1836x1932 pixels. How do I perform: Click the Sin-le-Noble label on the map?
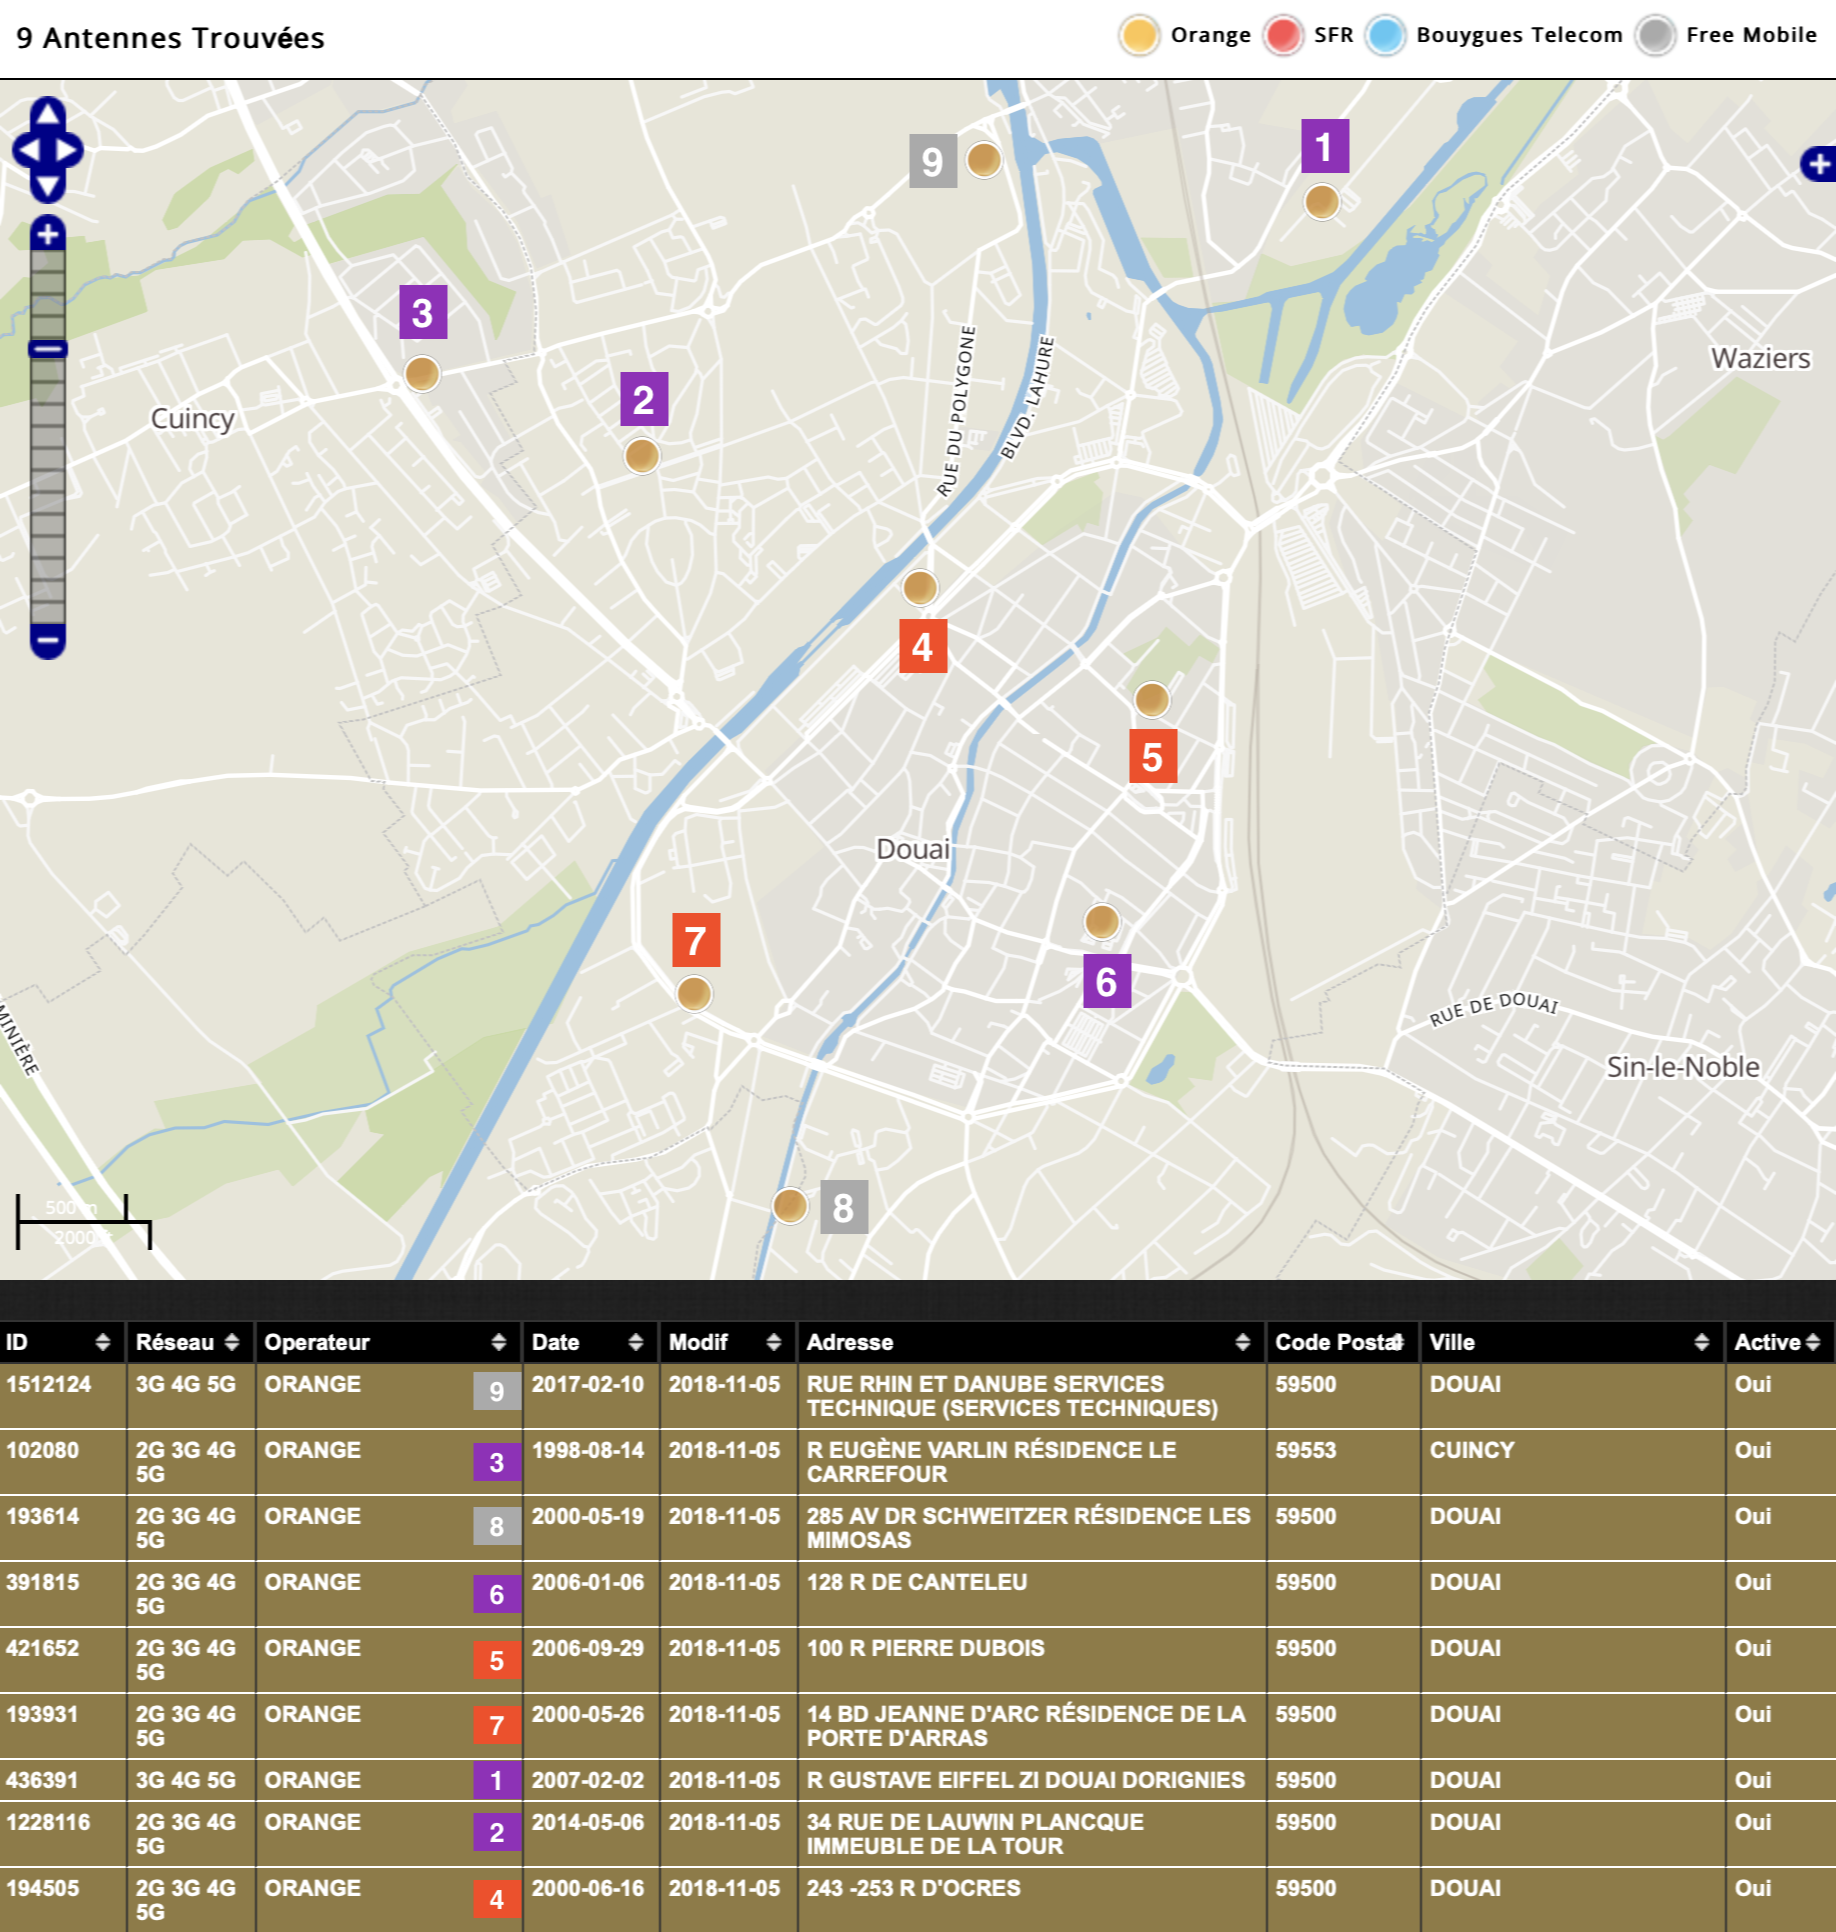click(x=1683, y=1066)
